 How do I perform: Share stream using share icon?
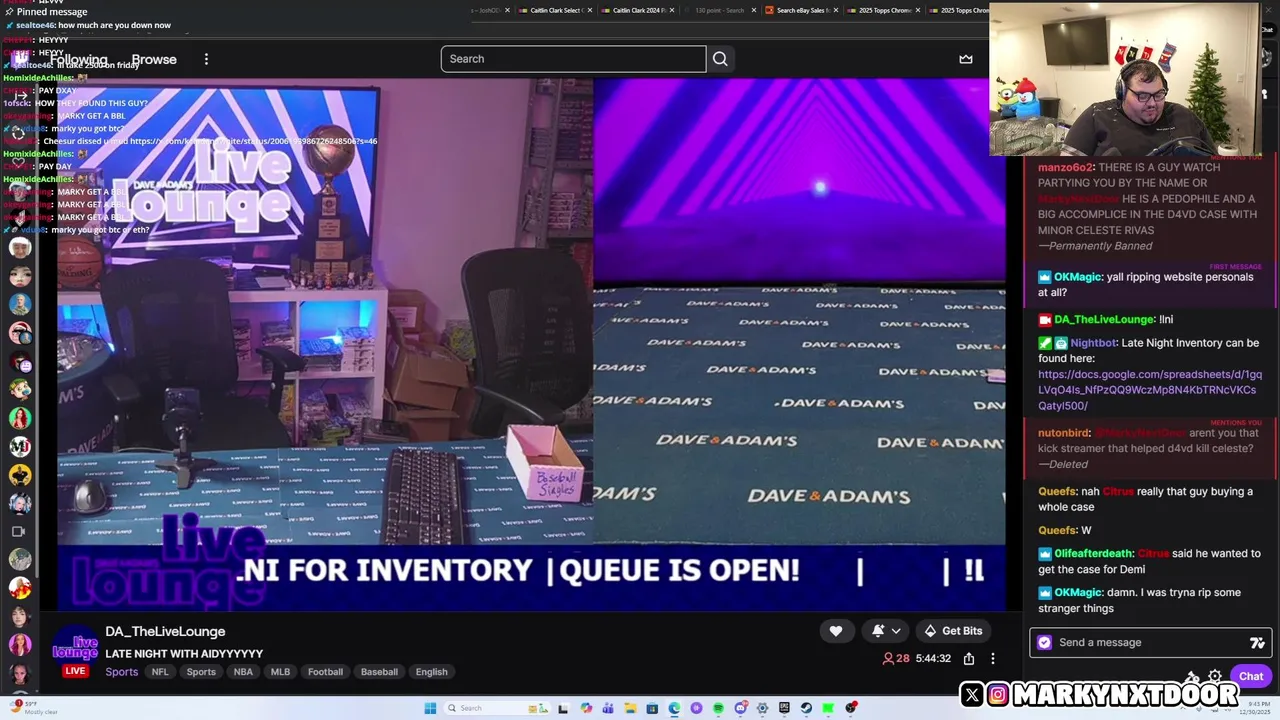pyautogui.click(x=969, y=658)
